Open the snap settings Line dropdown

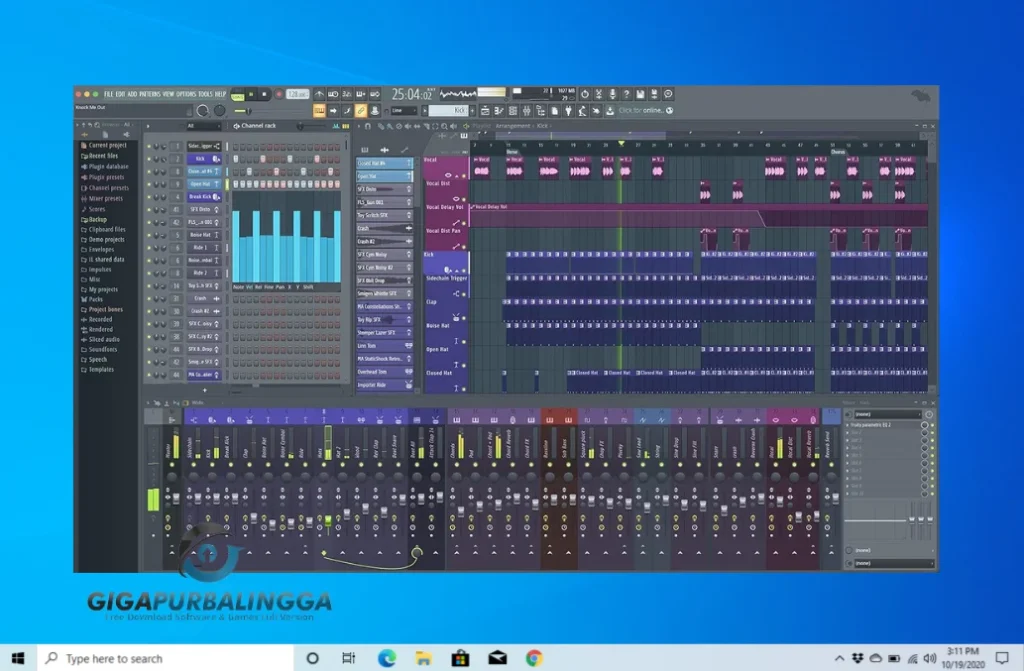403,110
